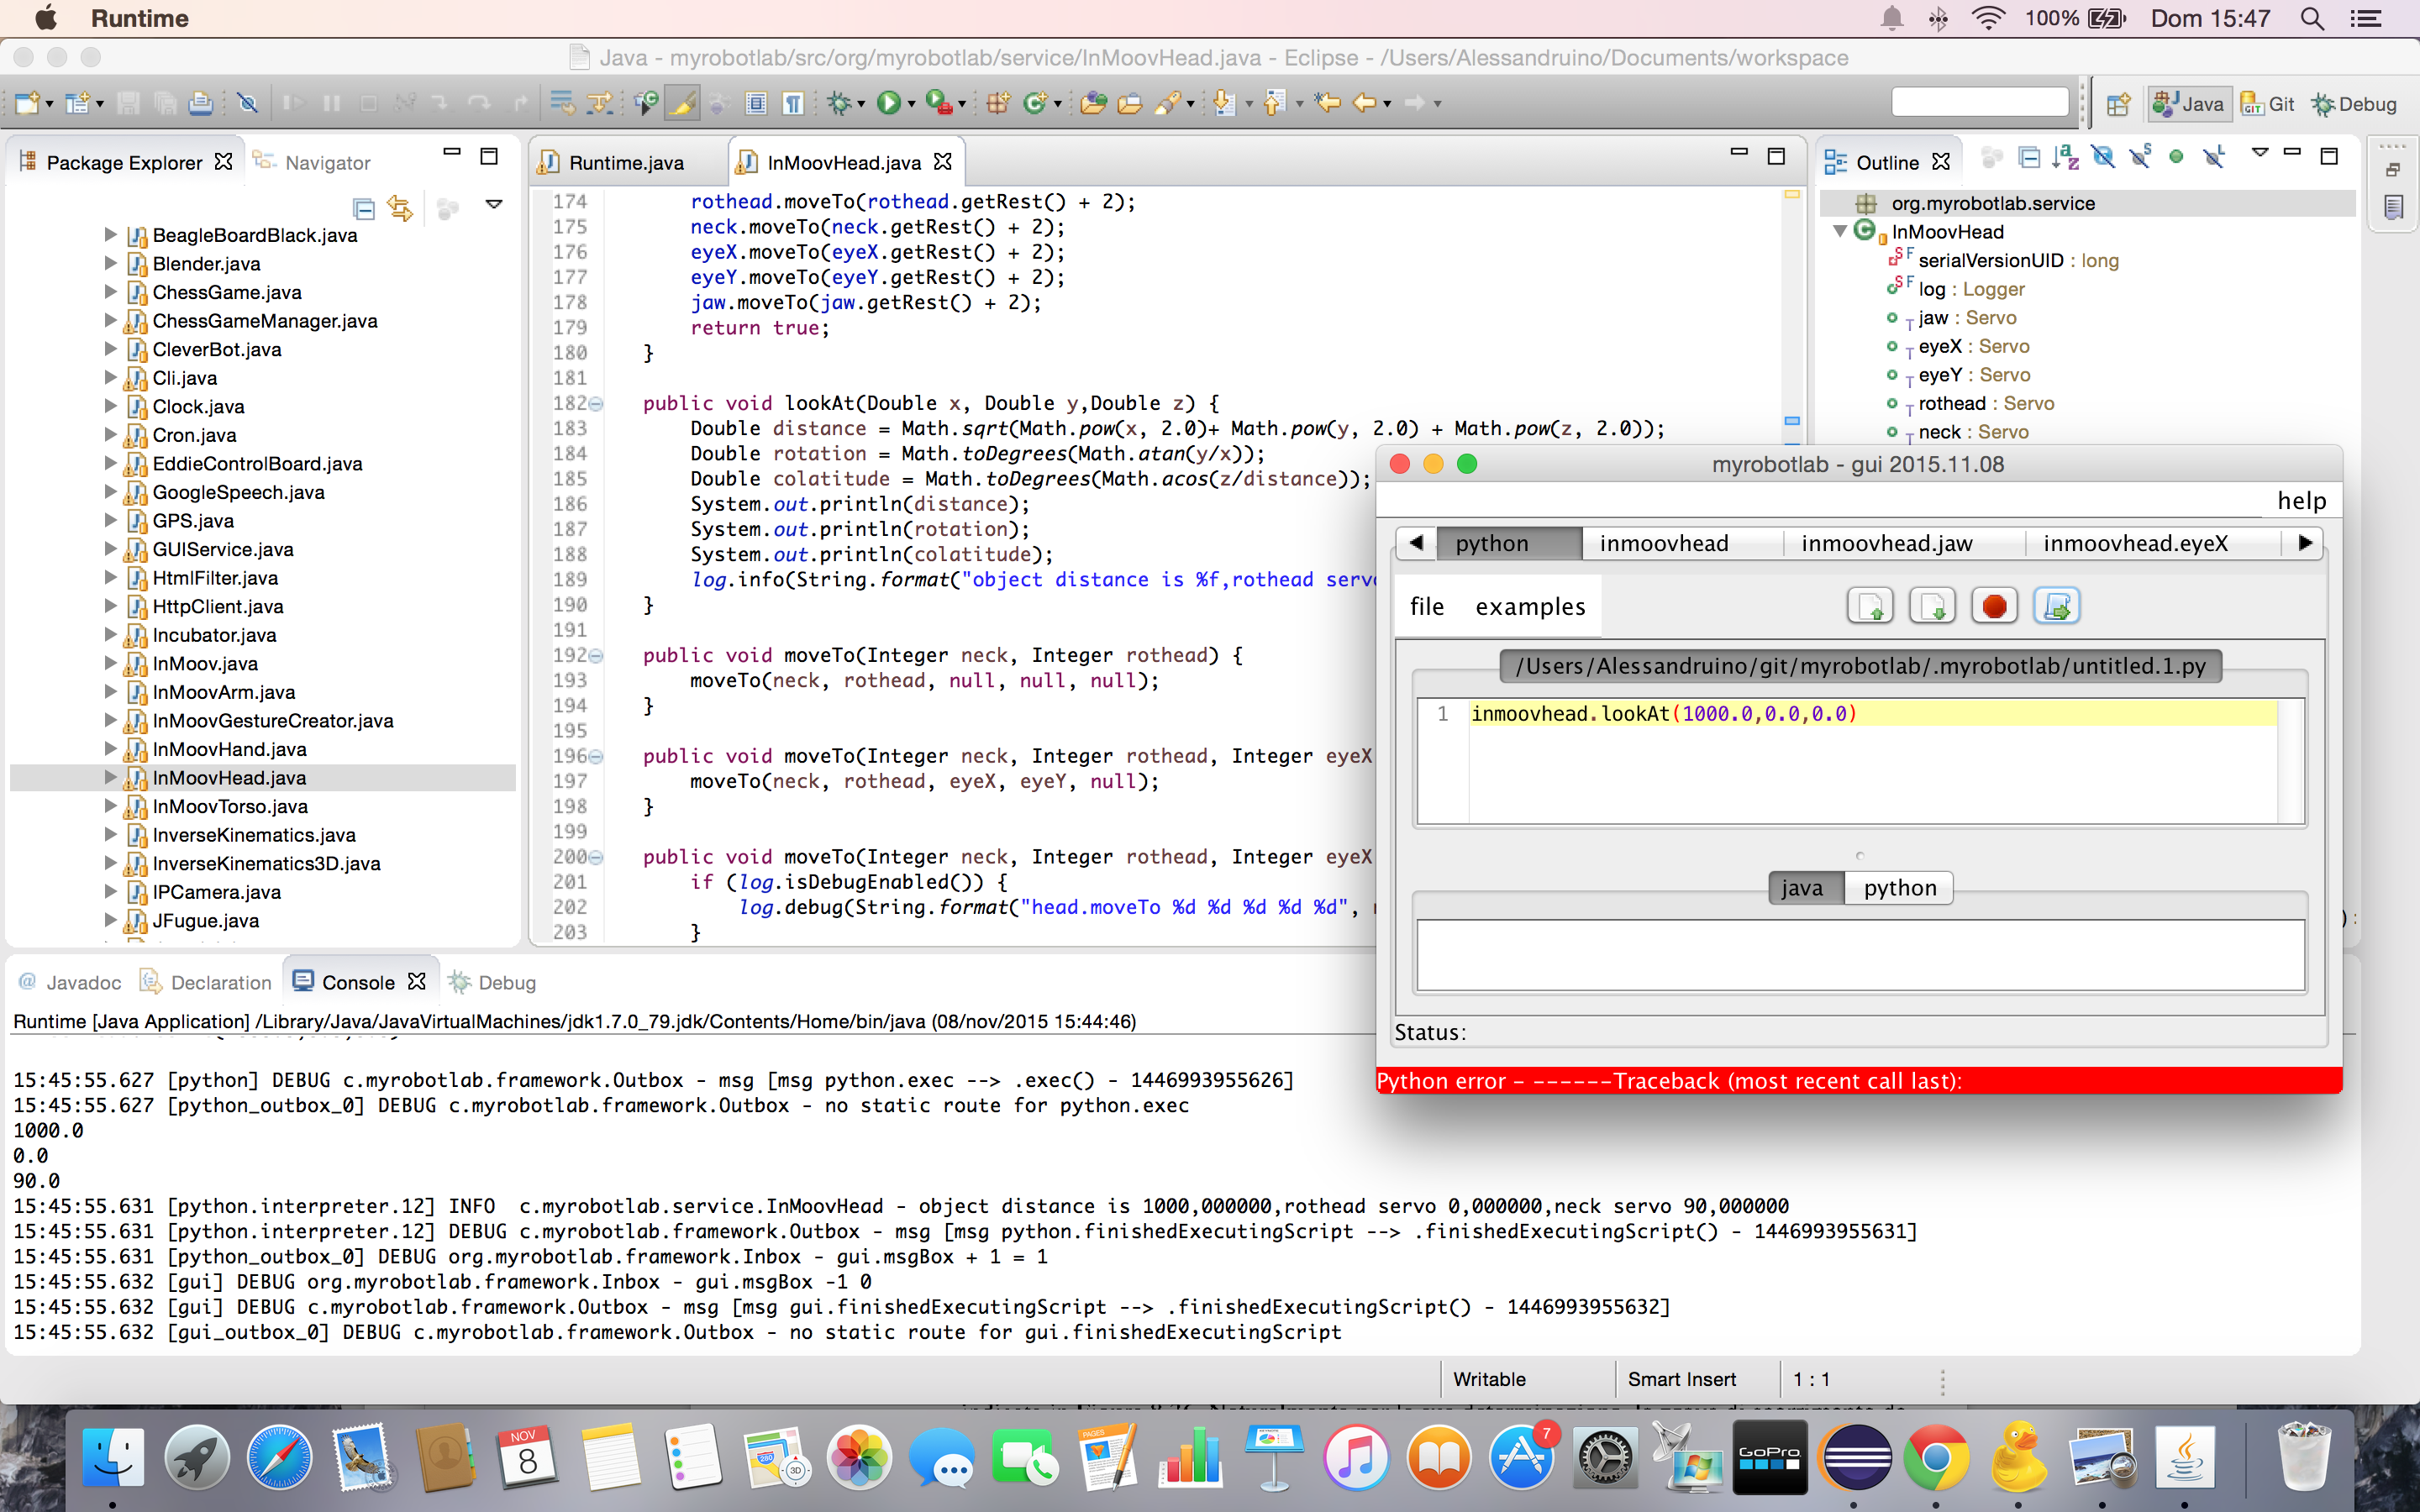Switch to the Runtime.java editor tab

click(x=626, y=162)
